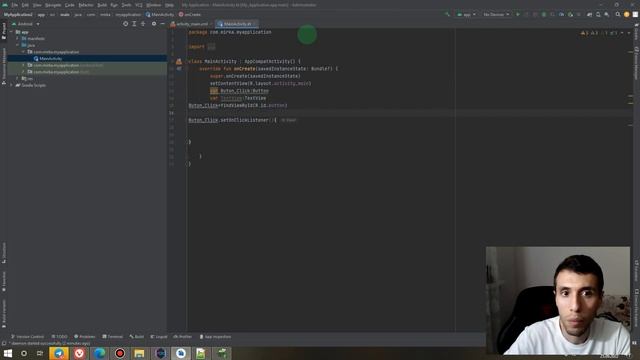Open the Help menu
Image resolution: width=640 pixels, height=360 pixels.
170,5
